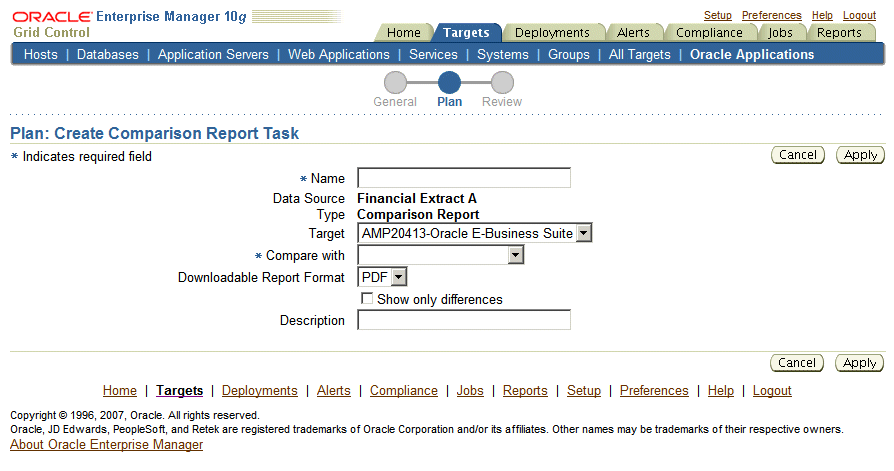The image size is (894, 471).
Task: Click the bottom Cancel button
Action: coord(797,363)
